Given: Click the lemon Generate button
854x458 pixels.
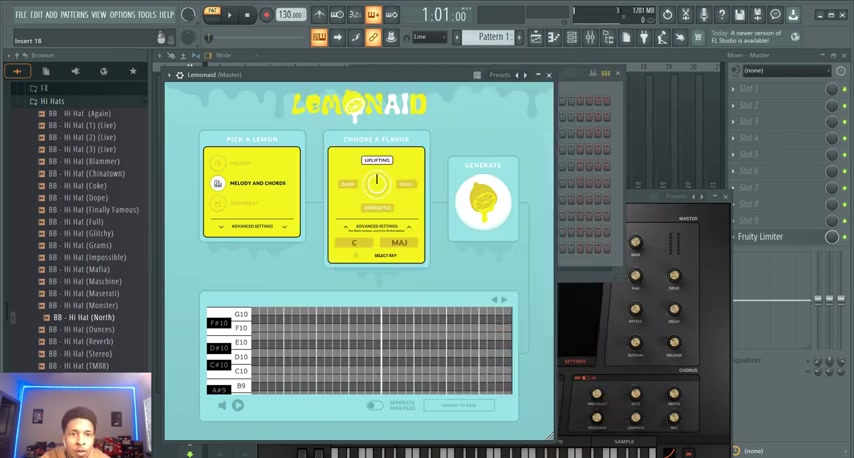Looking at the screenshot, I should coord(483,203).
